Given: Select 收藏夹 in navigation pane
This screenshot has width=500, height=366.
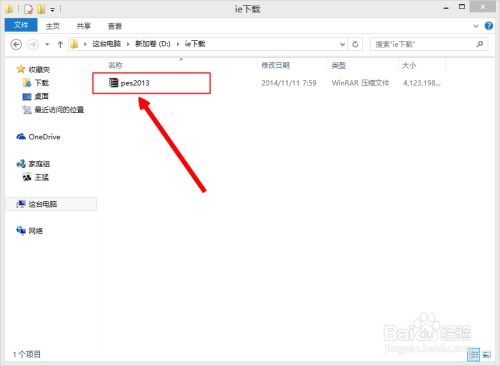Looking at the screenshot, I should tap(39, 69).
